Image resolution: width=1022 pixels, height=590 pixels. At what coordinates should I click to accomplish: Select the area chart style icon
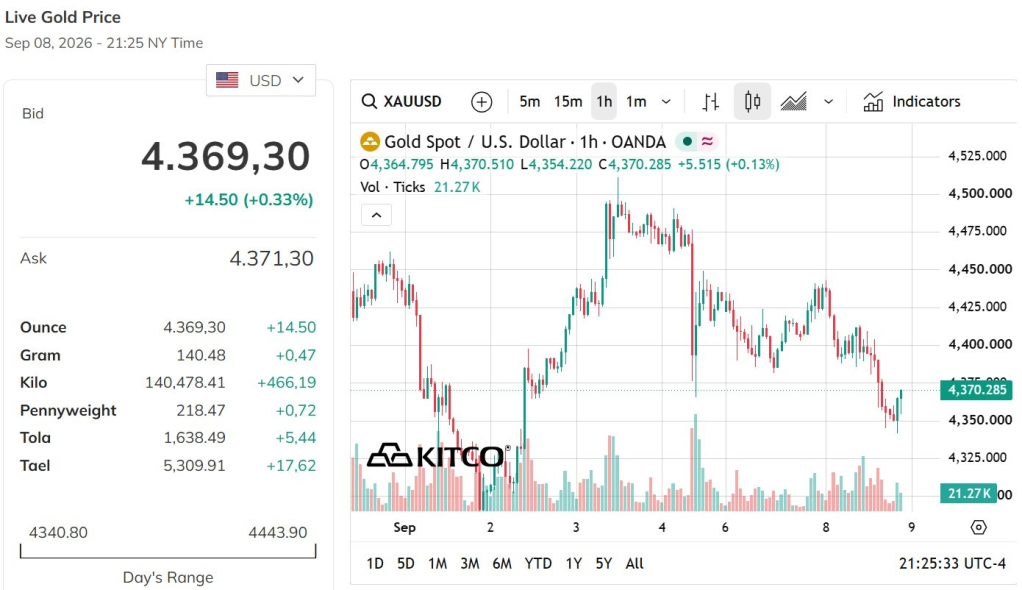[794, 102]
